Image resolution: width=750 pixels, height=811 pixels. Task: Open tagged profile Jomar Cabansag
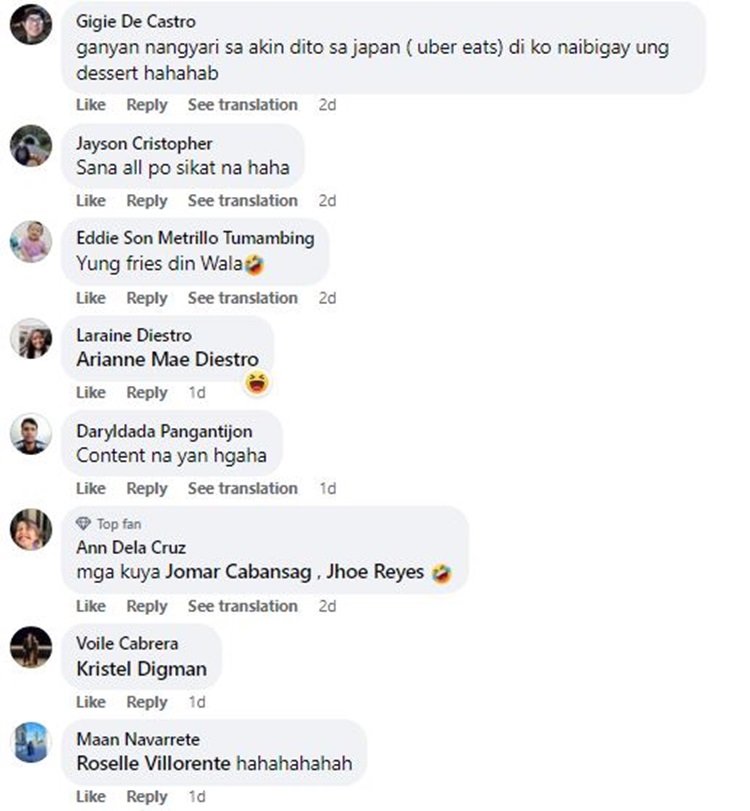238,572
